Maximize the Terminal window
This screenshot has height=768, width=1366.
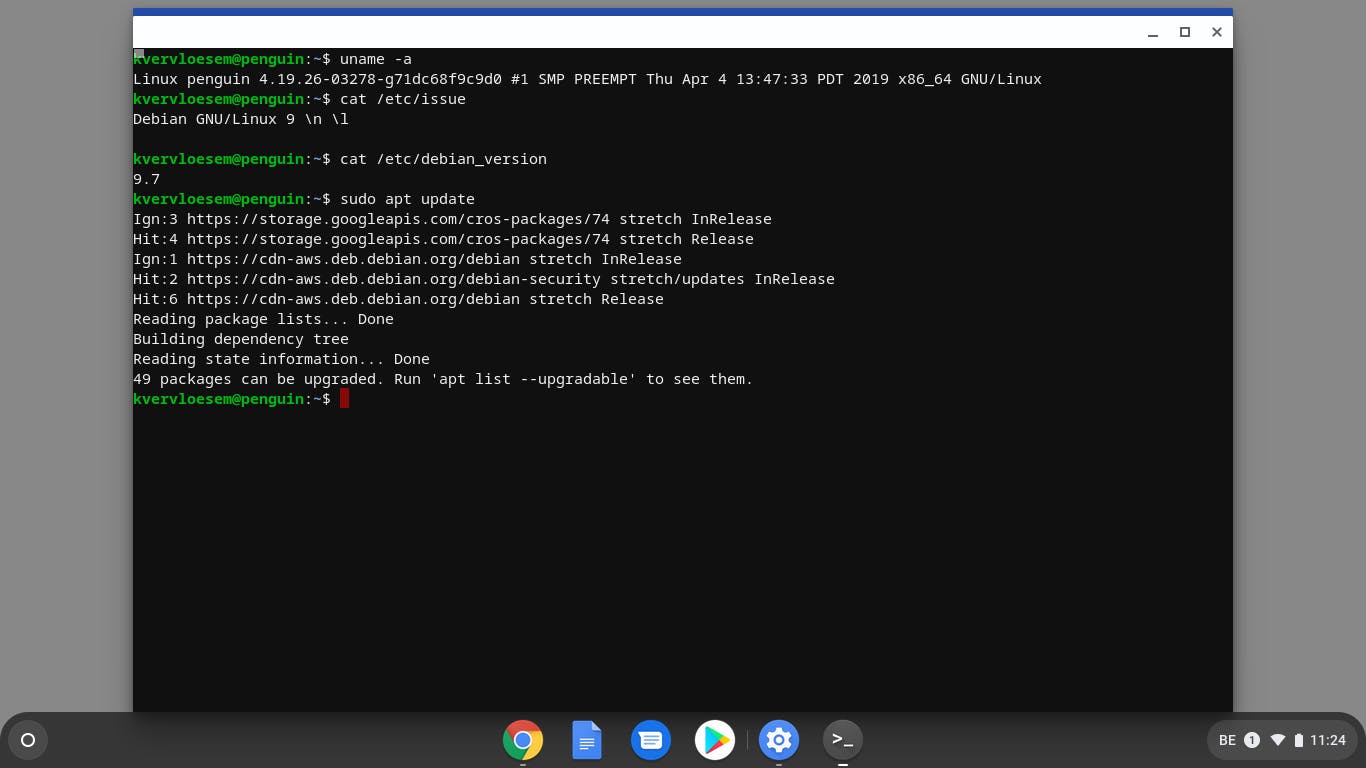[1185, 32]
